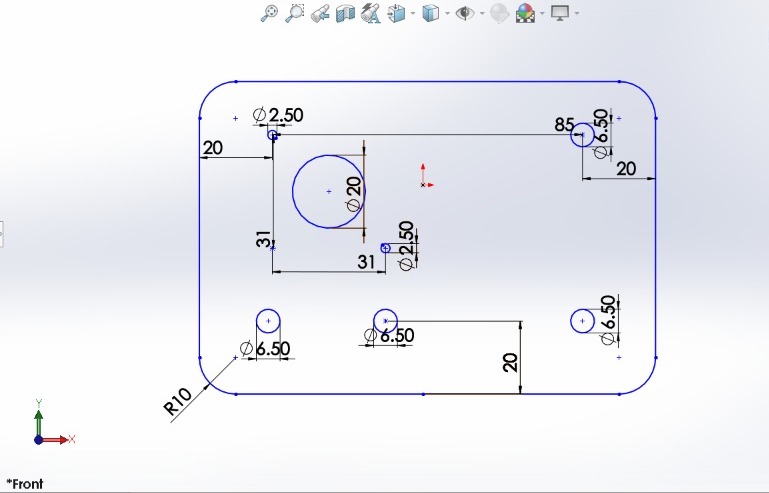The width and height of the screenshot is (769, 493).
Task: Open the Apply Scene dropdown arrow
Action: tap(542, 13)
